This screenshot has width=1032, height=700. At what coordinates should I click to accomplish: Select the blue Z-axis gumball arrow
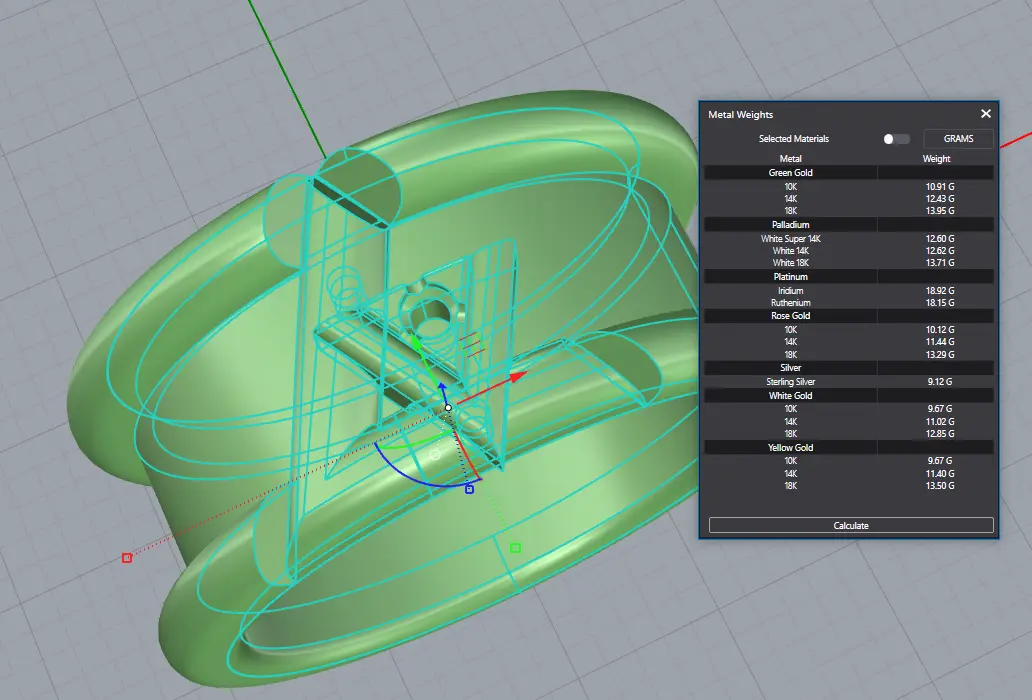pos(442,387)
